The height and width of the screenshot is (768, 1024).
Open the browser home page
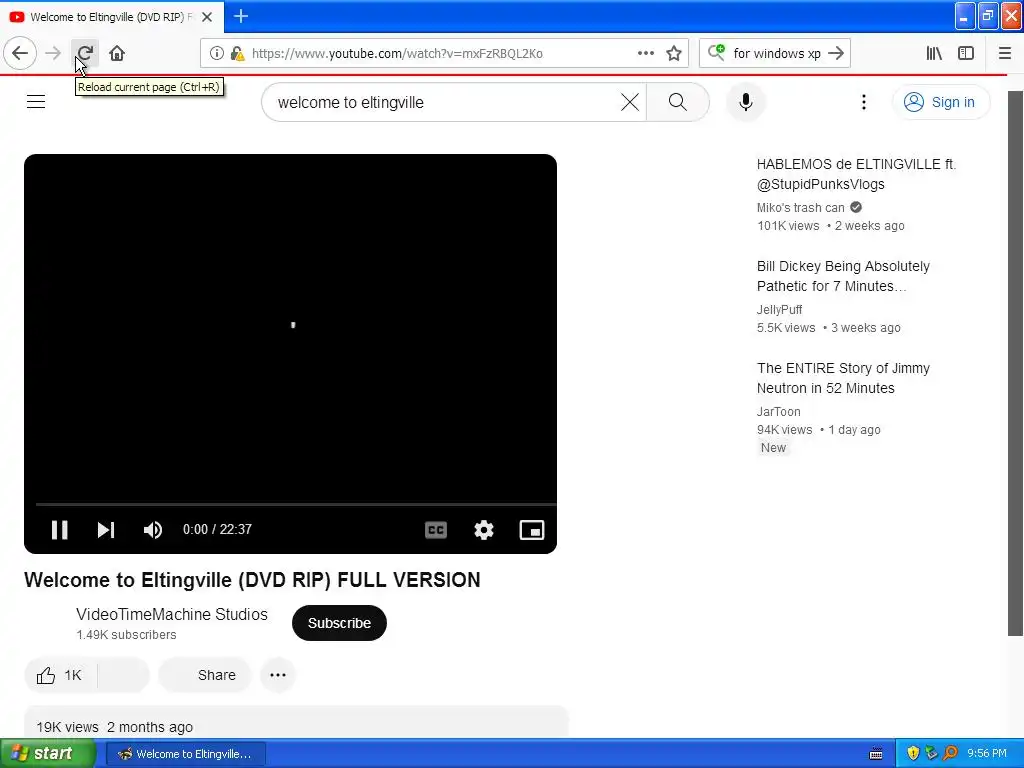point(117,53)
